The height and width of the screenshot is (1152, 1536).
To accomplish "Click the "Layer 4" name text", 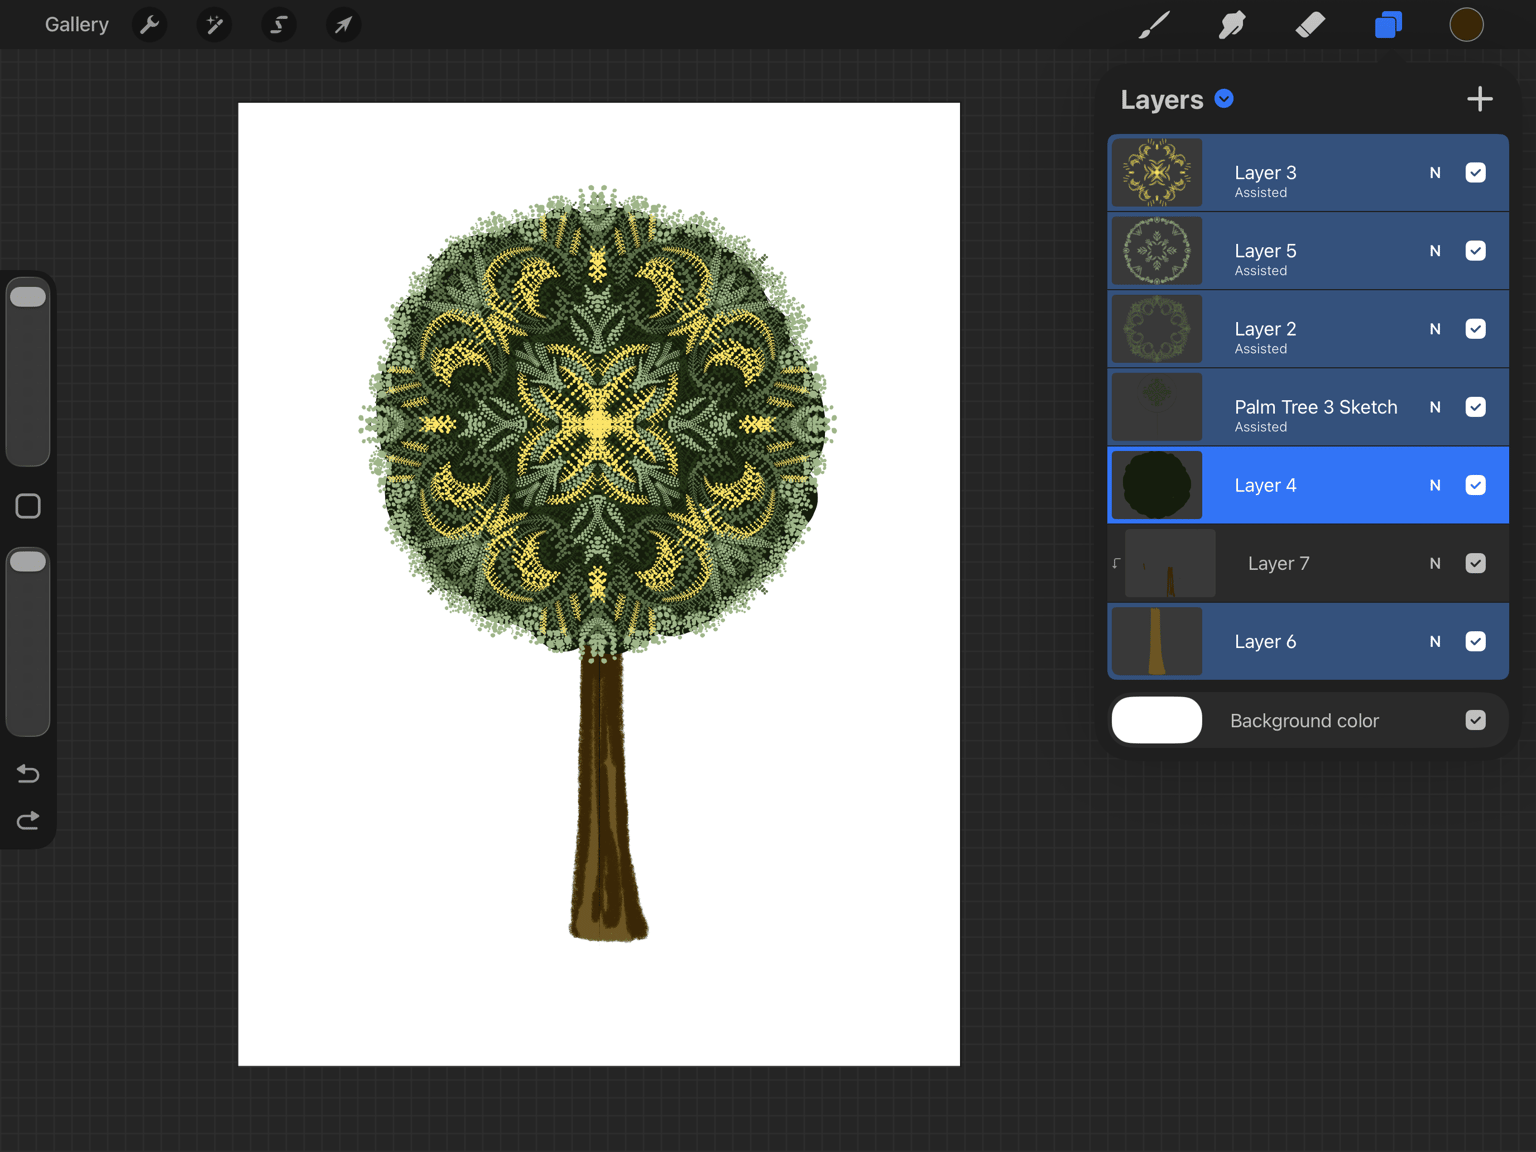I will tap(1265, 485).
